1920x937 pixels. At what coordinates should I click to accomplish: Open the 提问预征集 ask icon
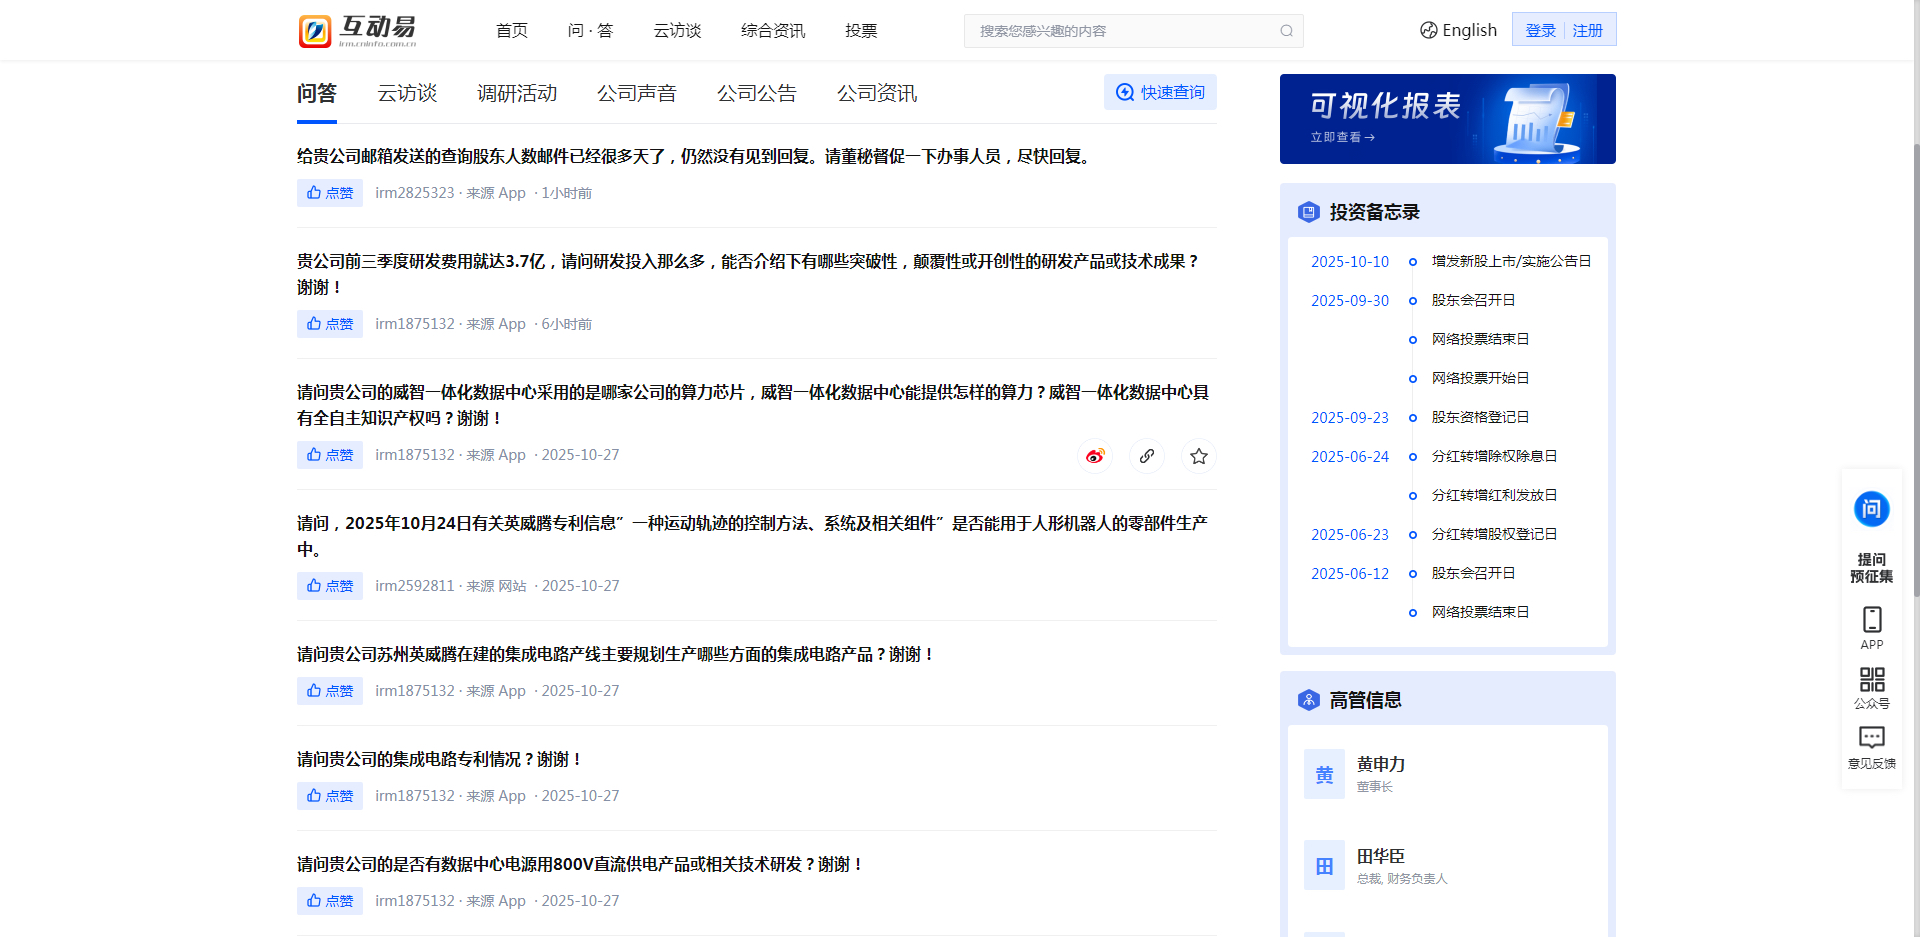(x=1871, y=509)
